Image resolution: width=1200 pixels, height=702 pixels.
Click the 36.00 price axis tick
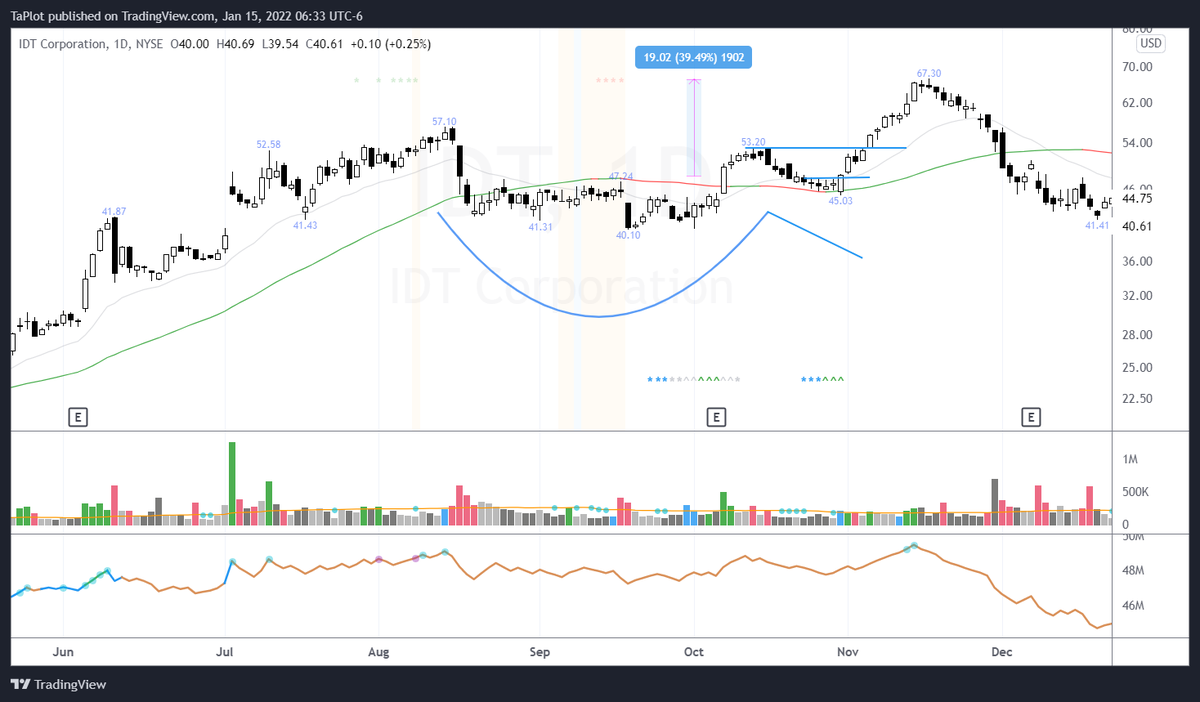click(1138, 262)
